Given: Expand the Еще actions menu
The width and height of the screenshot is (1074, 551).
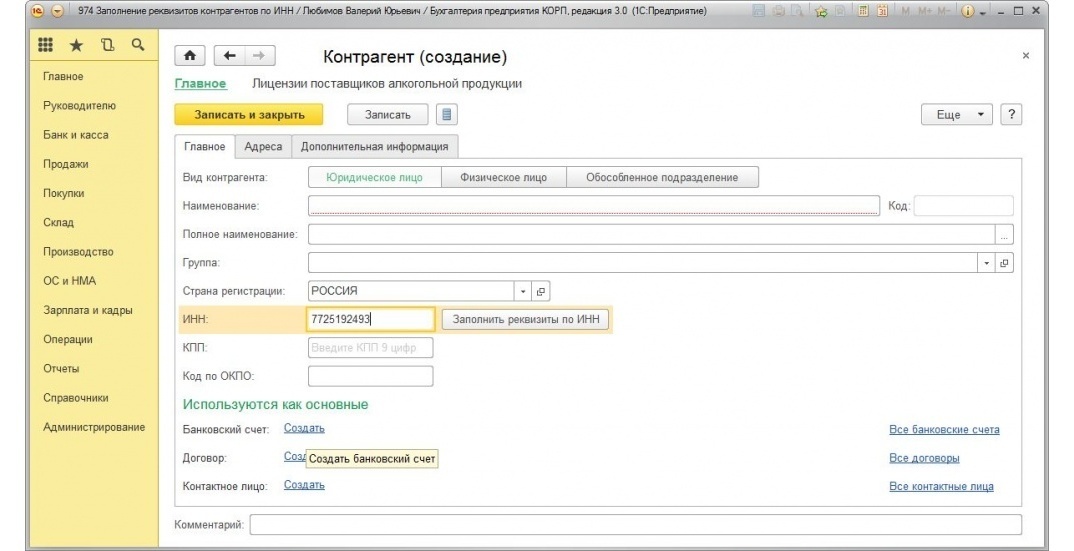Looking at the screenshot, I should pos(957,115).
